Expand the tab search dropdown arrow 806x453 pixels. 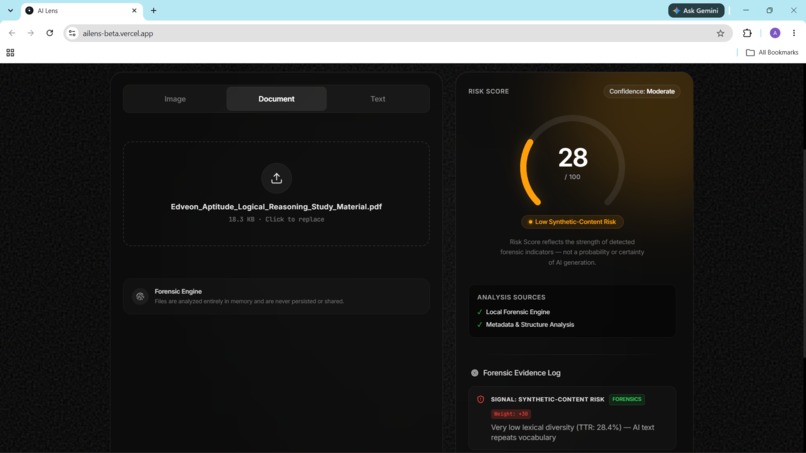pyautogui.click(x=10, y=10)
